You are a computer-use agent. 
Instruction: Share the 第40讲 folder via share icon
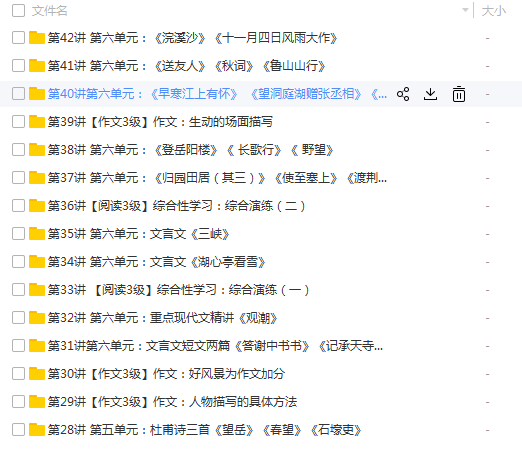click(x=403, y=94)
